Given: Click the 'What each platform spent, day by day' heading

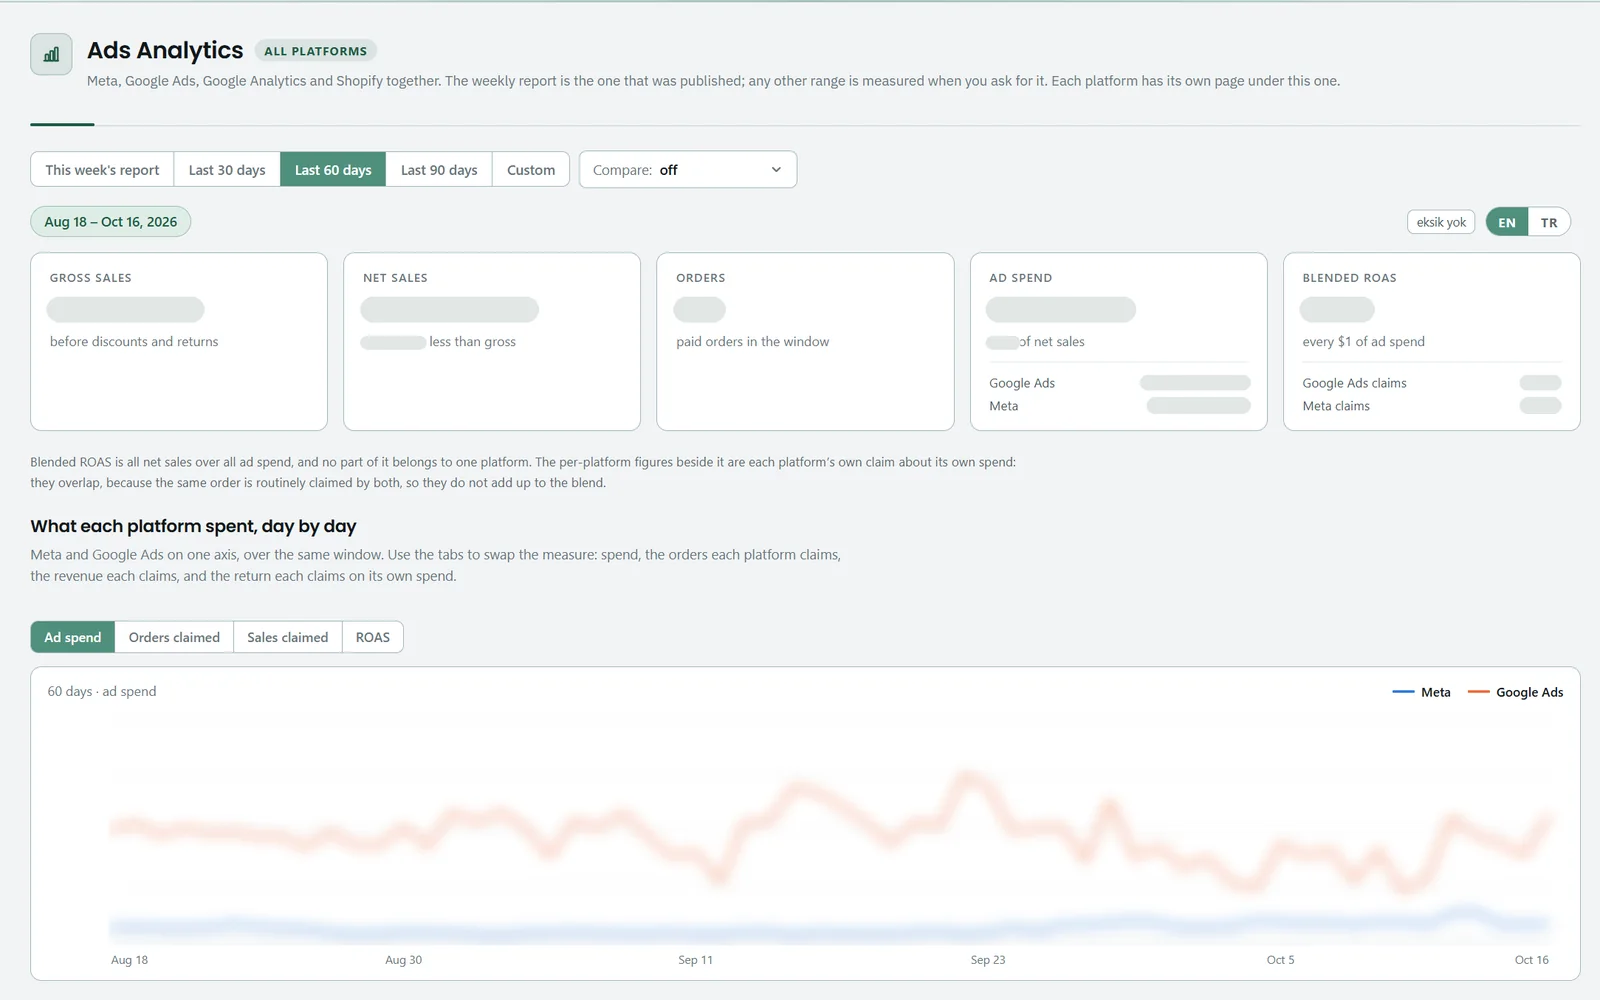Looking at the screenshot, I should pyautogui.click(x=193, y=526).
